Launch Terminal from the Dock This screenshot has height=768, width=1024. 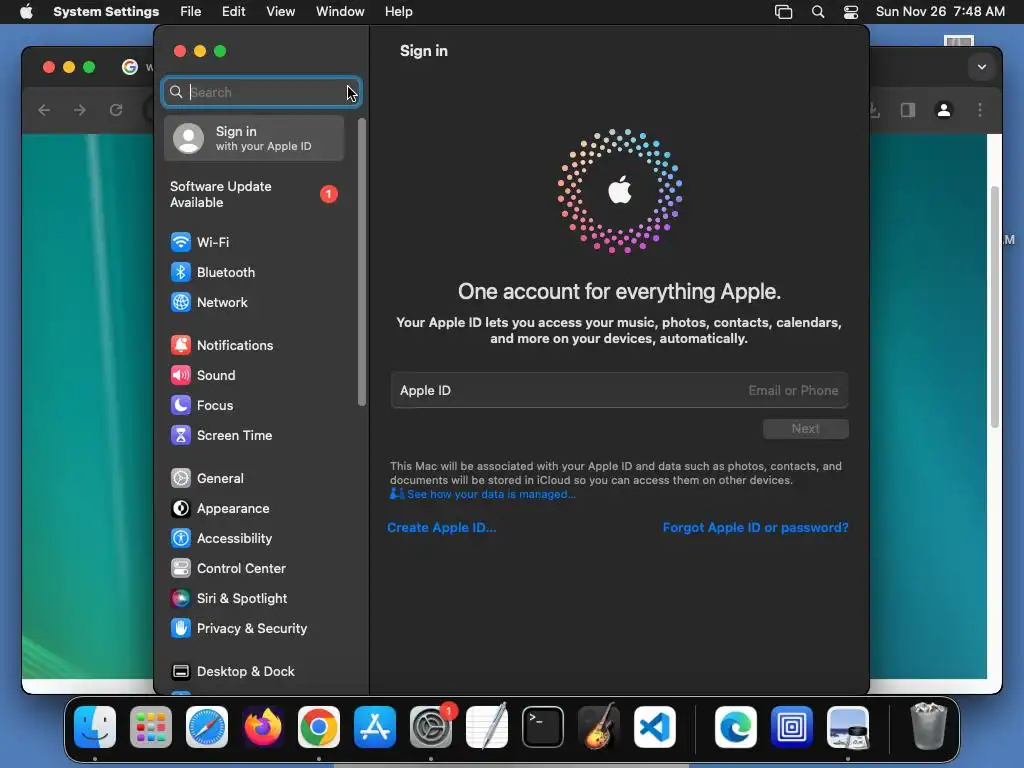point(543,727)
